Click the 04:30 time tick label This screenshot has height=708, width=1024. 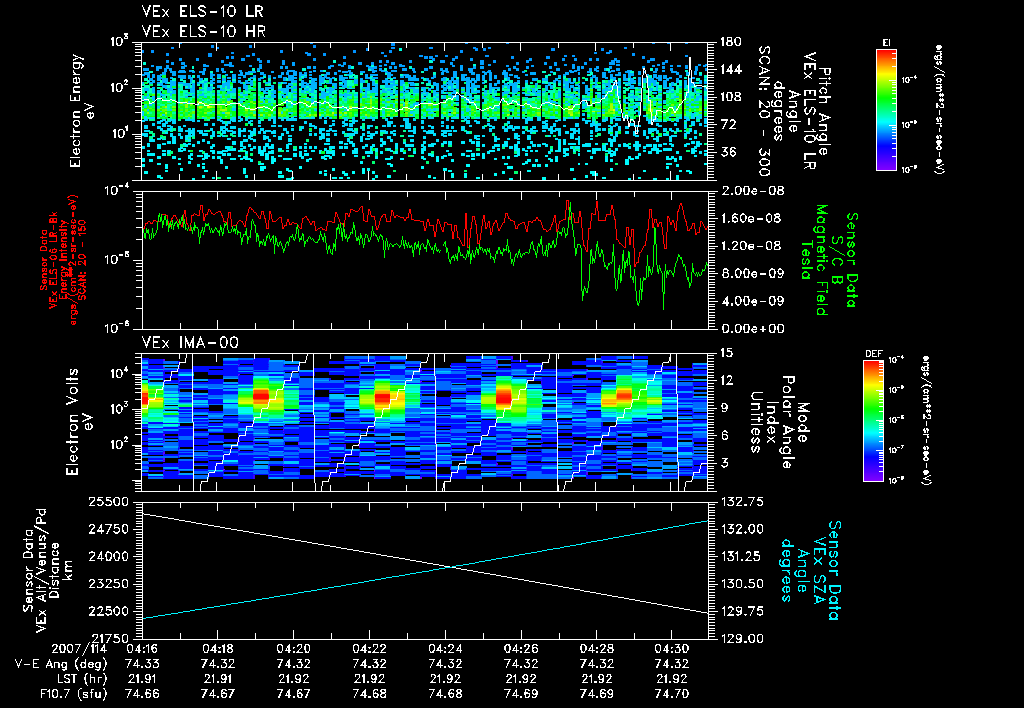click(671, 649)
